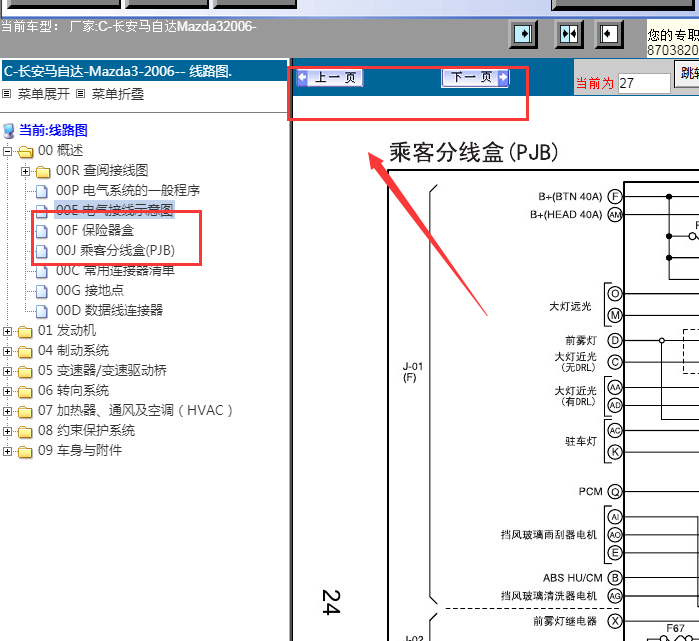Image resolution: width=699 pixels, height=641 pixels.
Task: Click the C-长安马自达-Mazda3-2006 header title
Action: point(118,71)
